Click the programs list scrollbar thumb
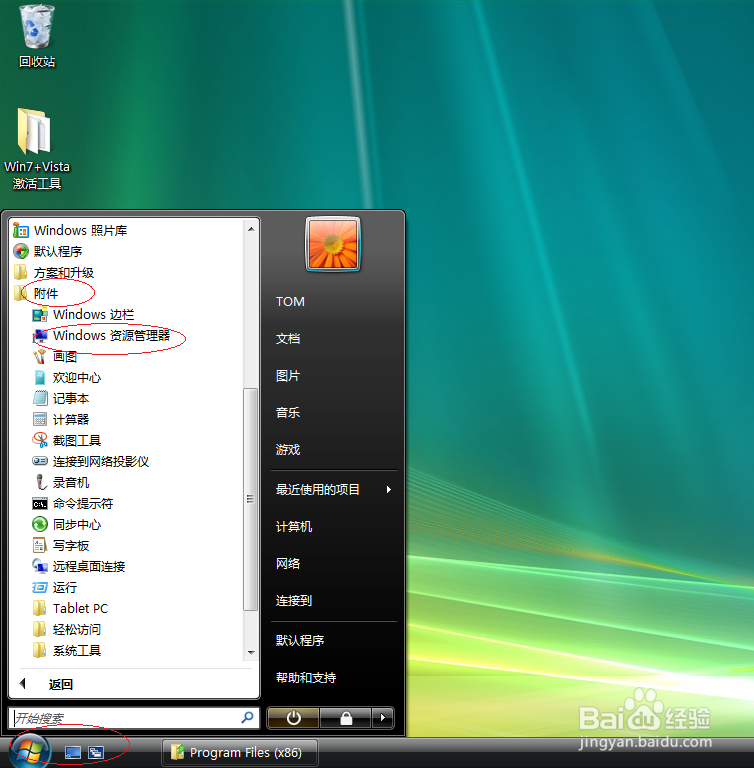Image resolution: width=754 pixels, height=768 pixels. [x=250, y=499]
